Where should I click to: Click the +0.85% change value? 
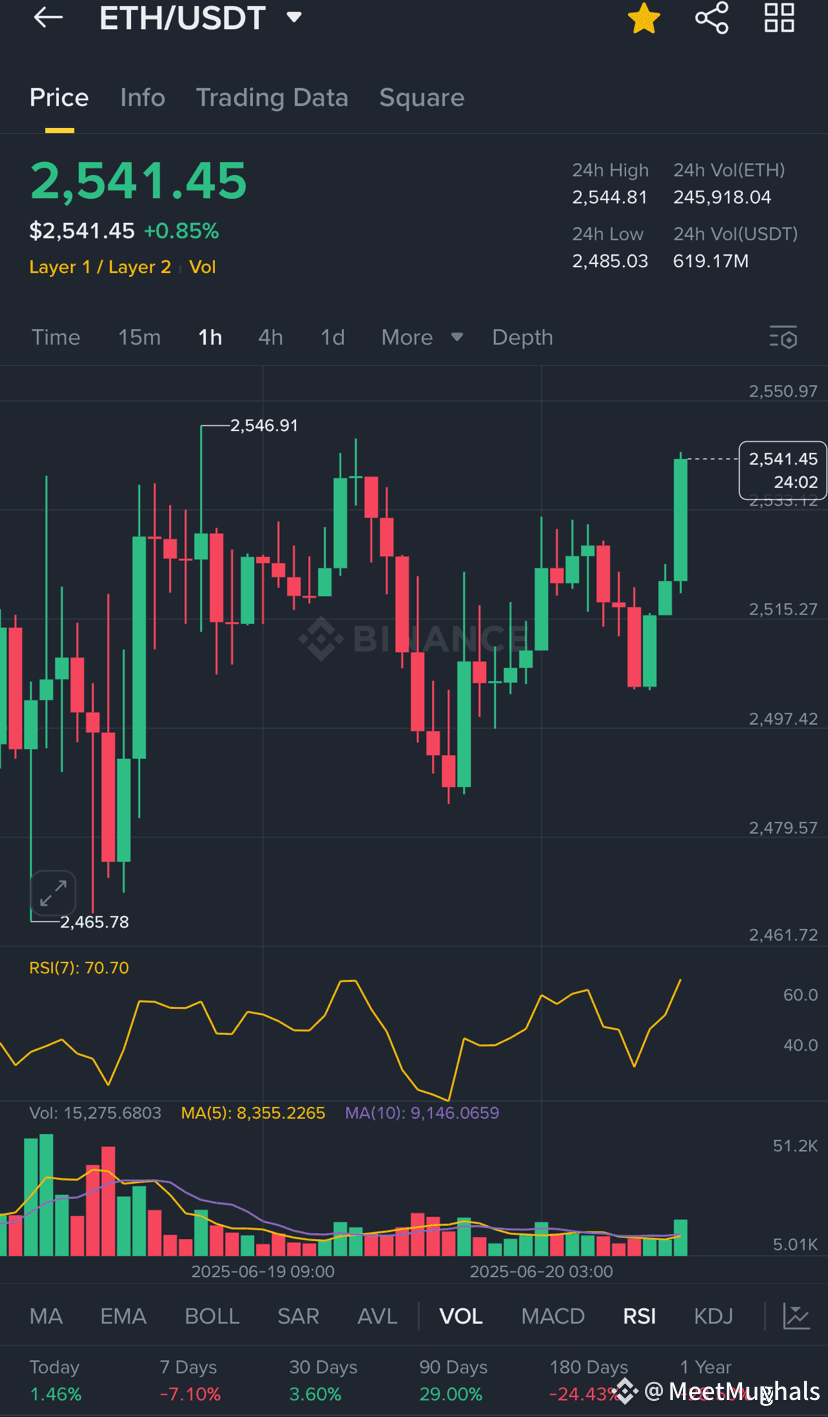coord(181,231)
